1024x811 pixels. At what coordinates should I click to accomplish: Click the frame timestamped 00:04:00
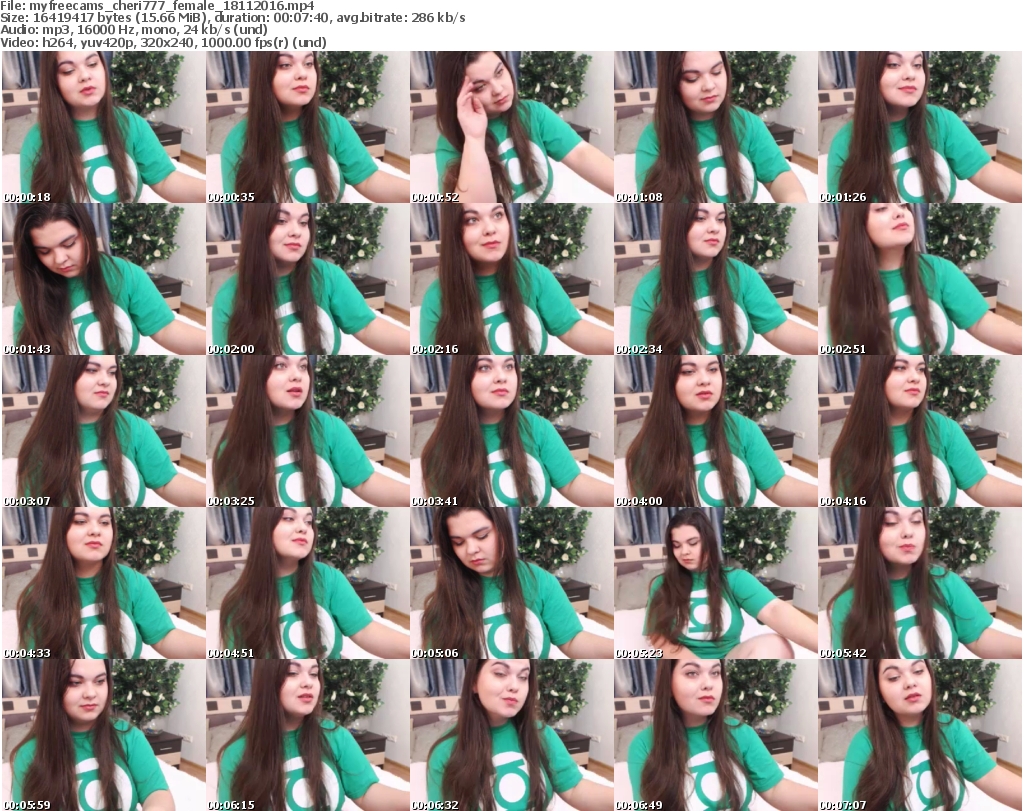[x=716, y=432]
